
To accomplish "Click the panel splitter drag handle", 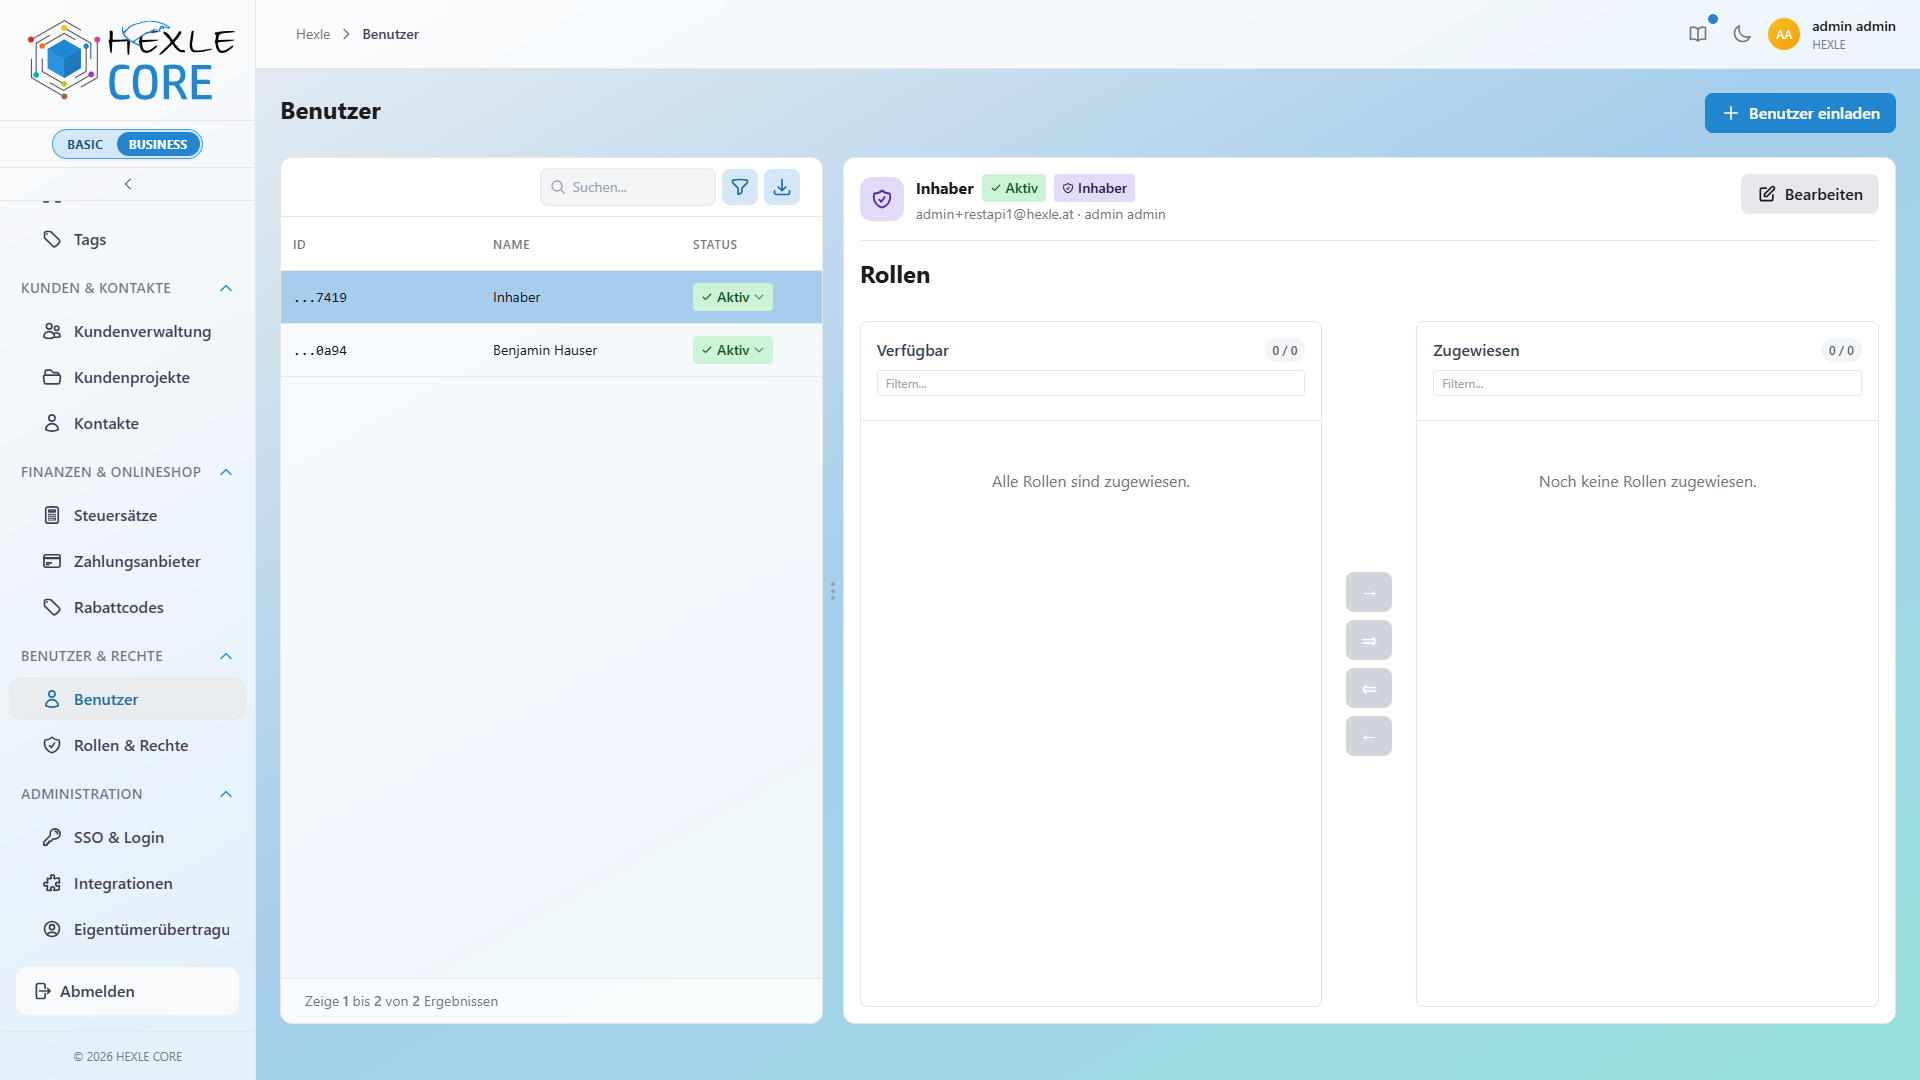I will click(832, 591).
